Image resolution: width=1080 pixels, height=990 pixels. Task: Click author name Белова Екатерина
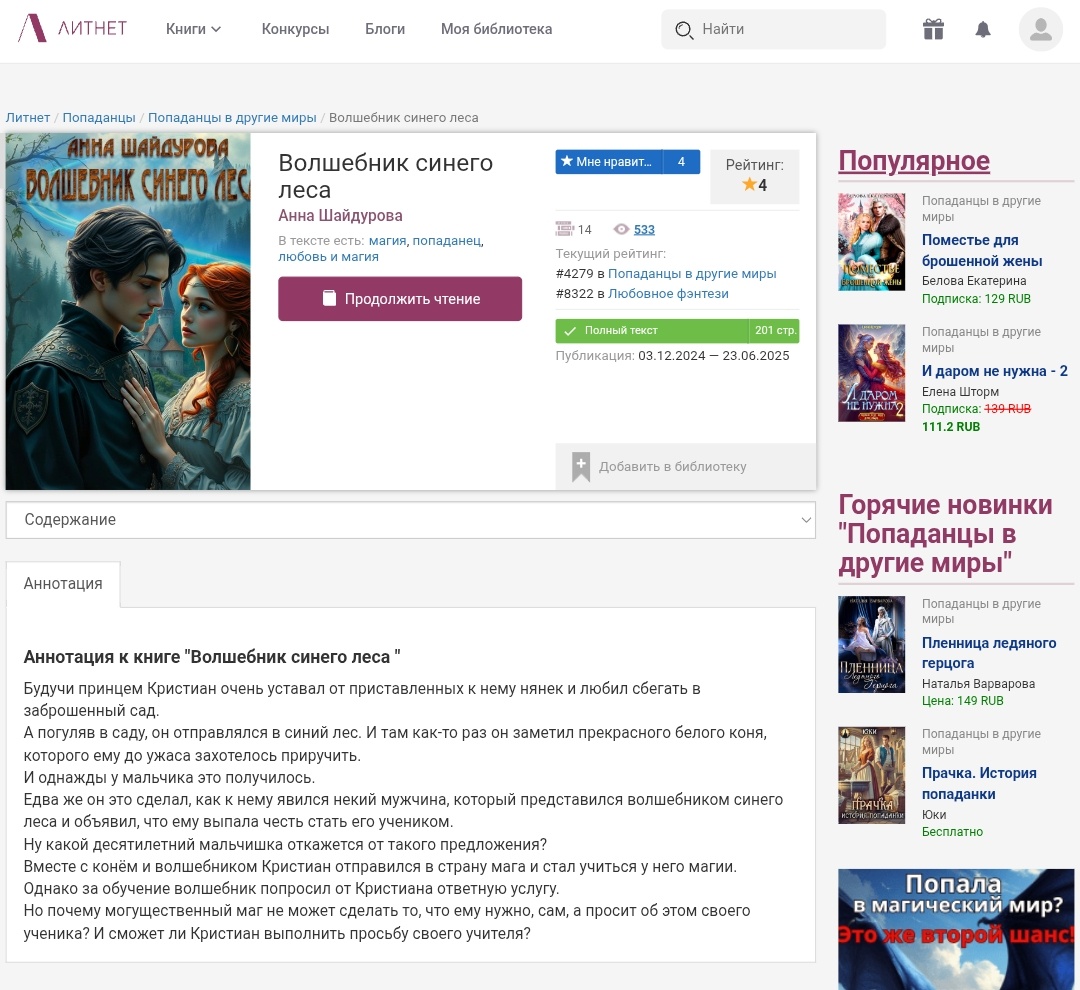974,281
